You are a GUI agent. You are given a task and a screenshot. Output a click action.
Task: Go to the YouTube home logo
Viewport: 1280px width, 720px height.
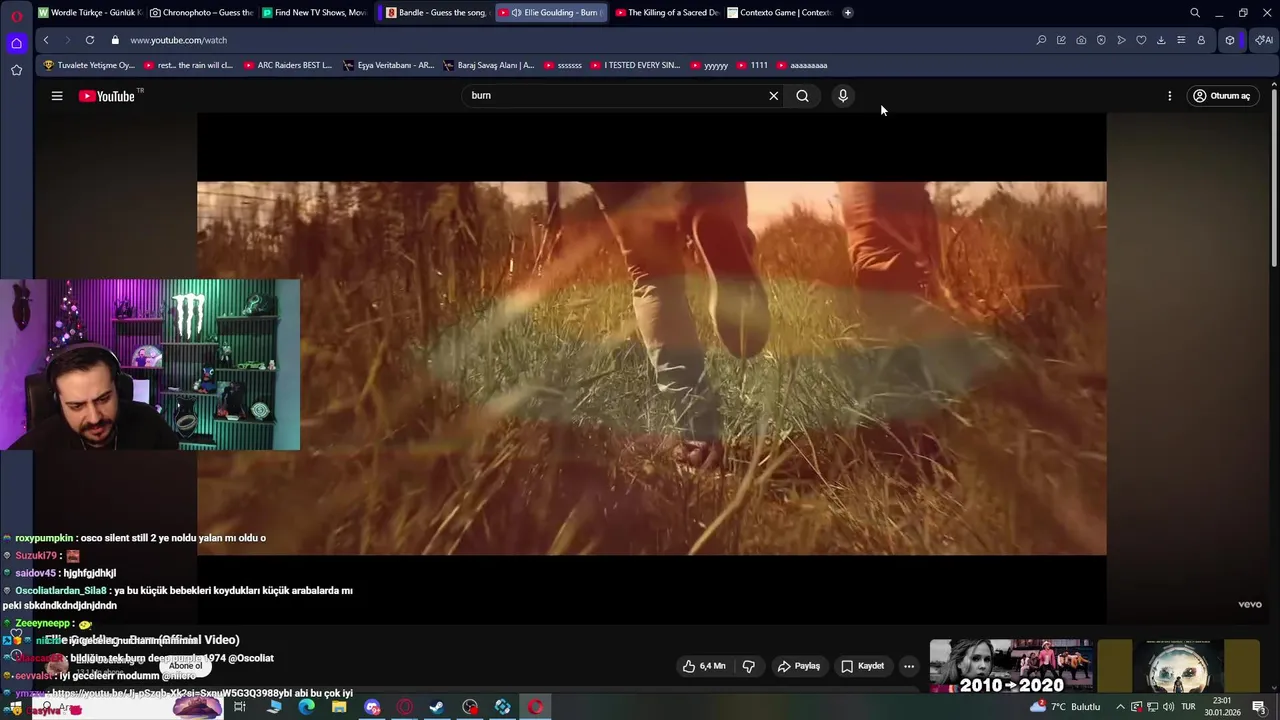[x=107, y=96]
